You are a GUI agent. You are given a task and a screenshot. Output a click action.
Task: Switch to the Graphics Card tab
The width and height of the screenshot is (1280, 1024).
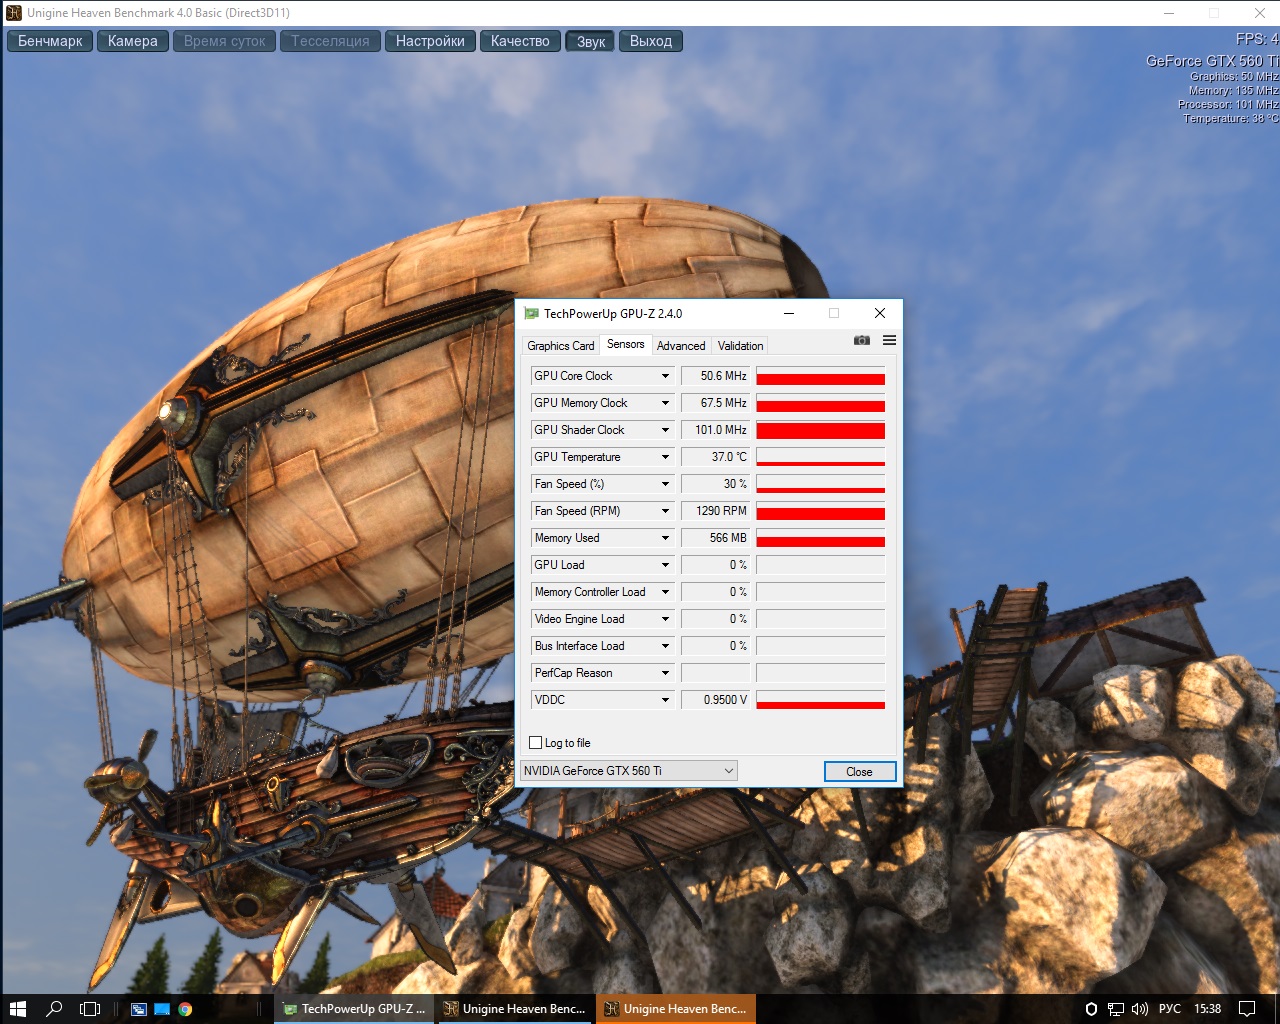pos(560,346)
